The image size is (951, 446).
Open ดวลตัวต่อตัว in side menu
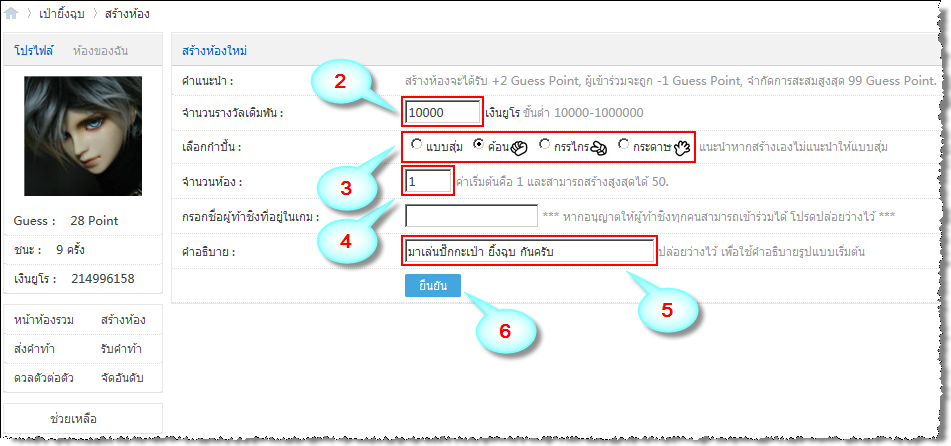coord(44,378)
